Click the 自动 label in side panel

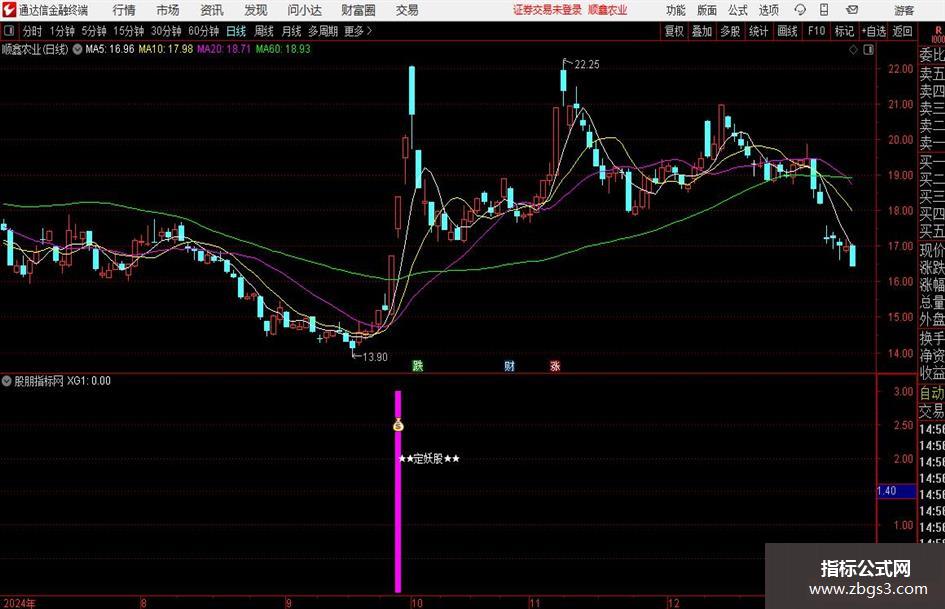pos(932,393)
